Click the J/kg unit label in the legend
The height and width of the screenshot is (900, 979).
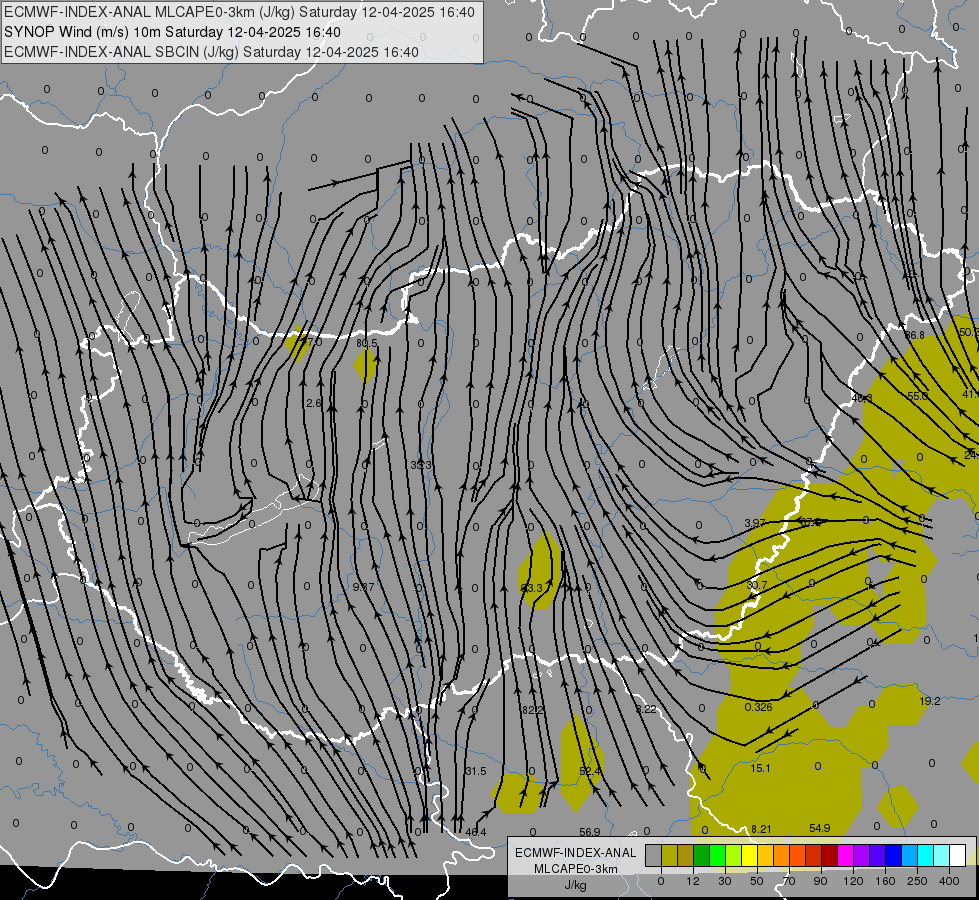tap(576, 884)
